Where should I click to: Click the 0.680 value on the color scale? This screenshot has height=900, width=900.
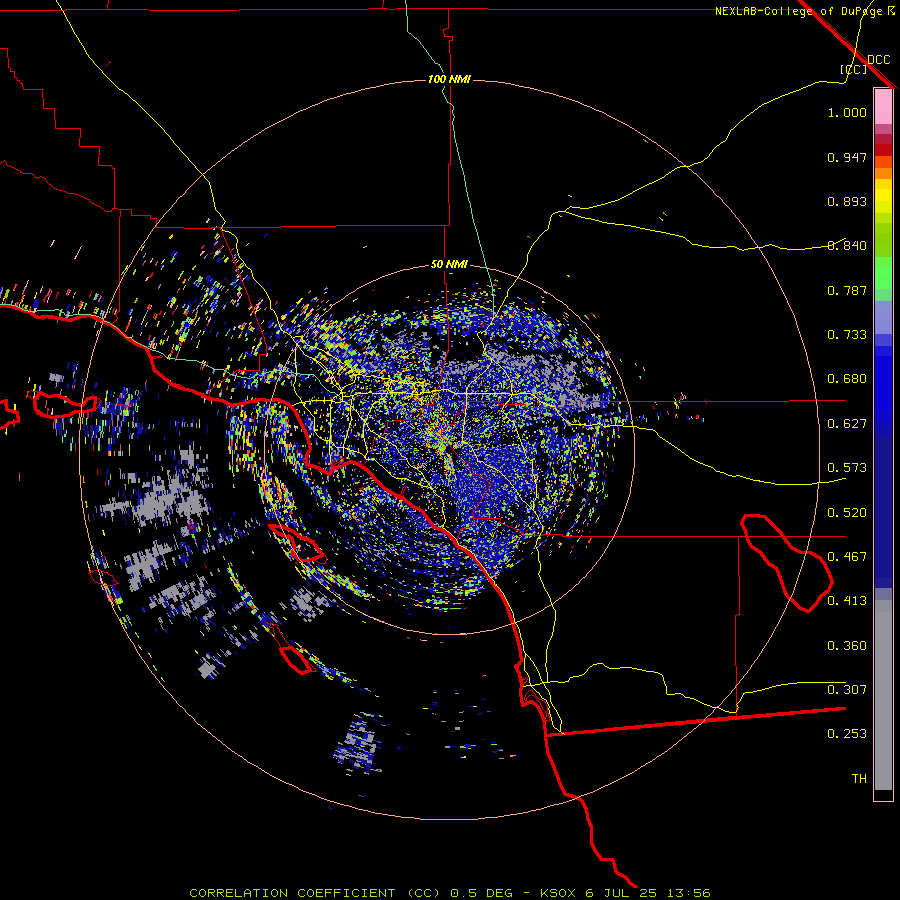(847, 379)
